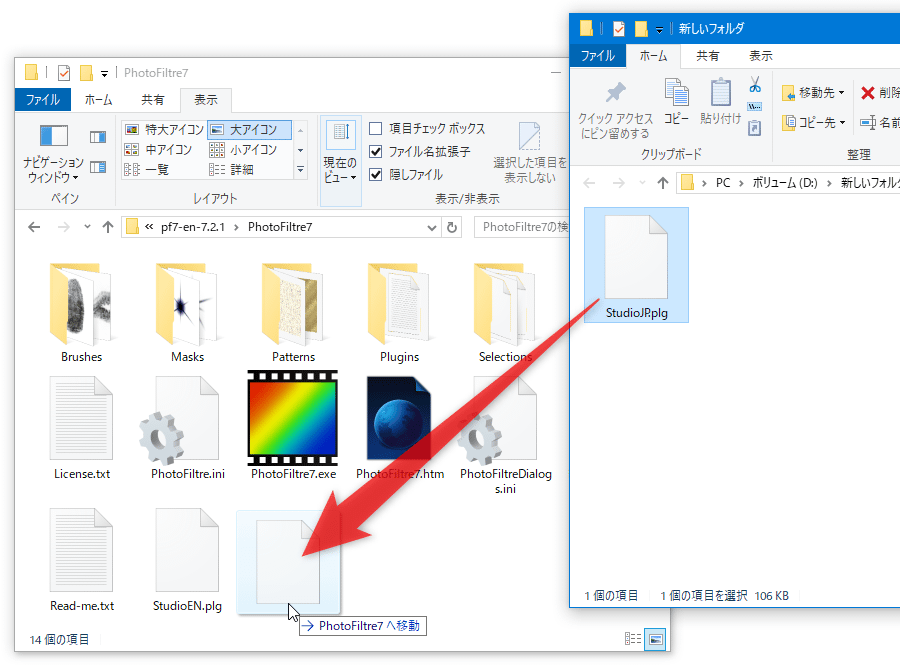Screen dimensions: 900x668
Task: Open the Plugins folder
Action: (399, 313)
